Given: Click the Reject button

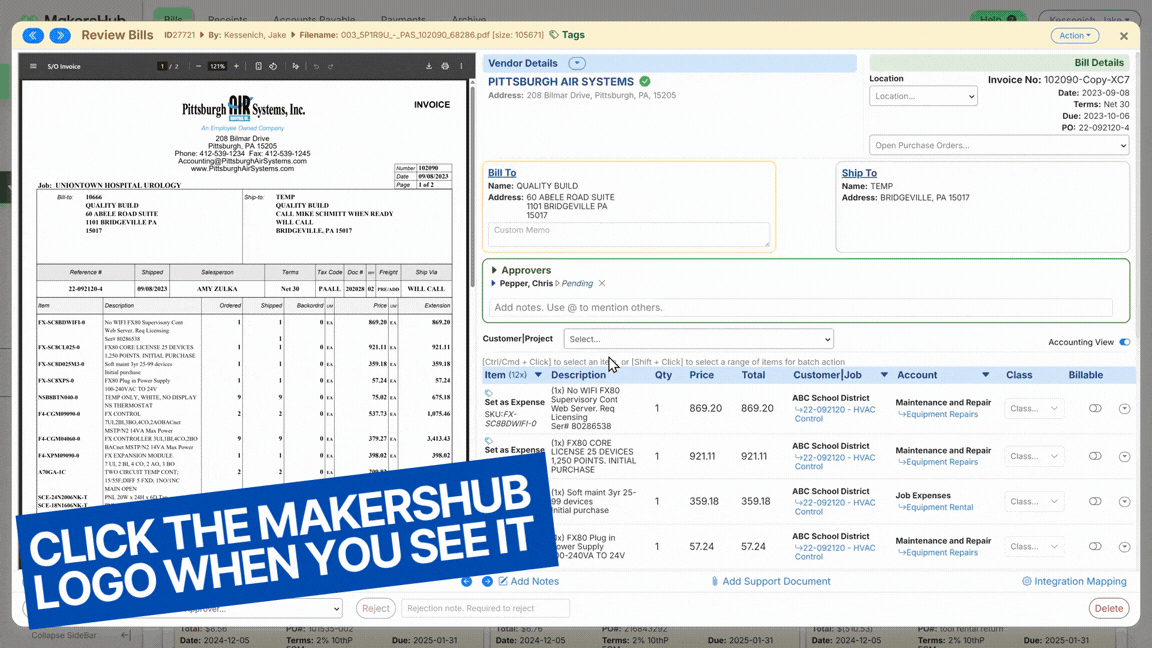Looking at the screenshot, I should tap(375, 608).
